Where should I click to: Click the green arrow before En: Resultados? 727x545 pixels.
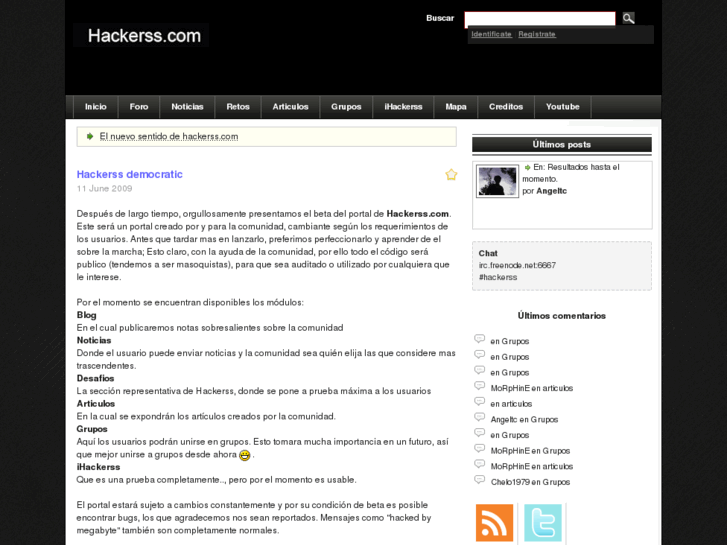(527, 167)
